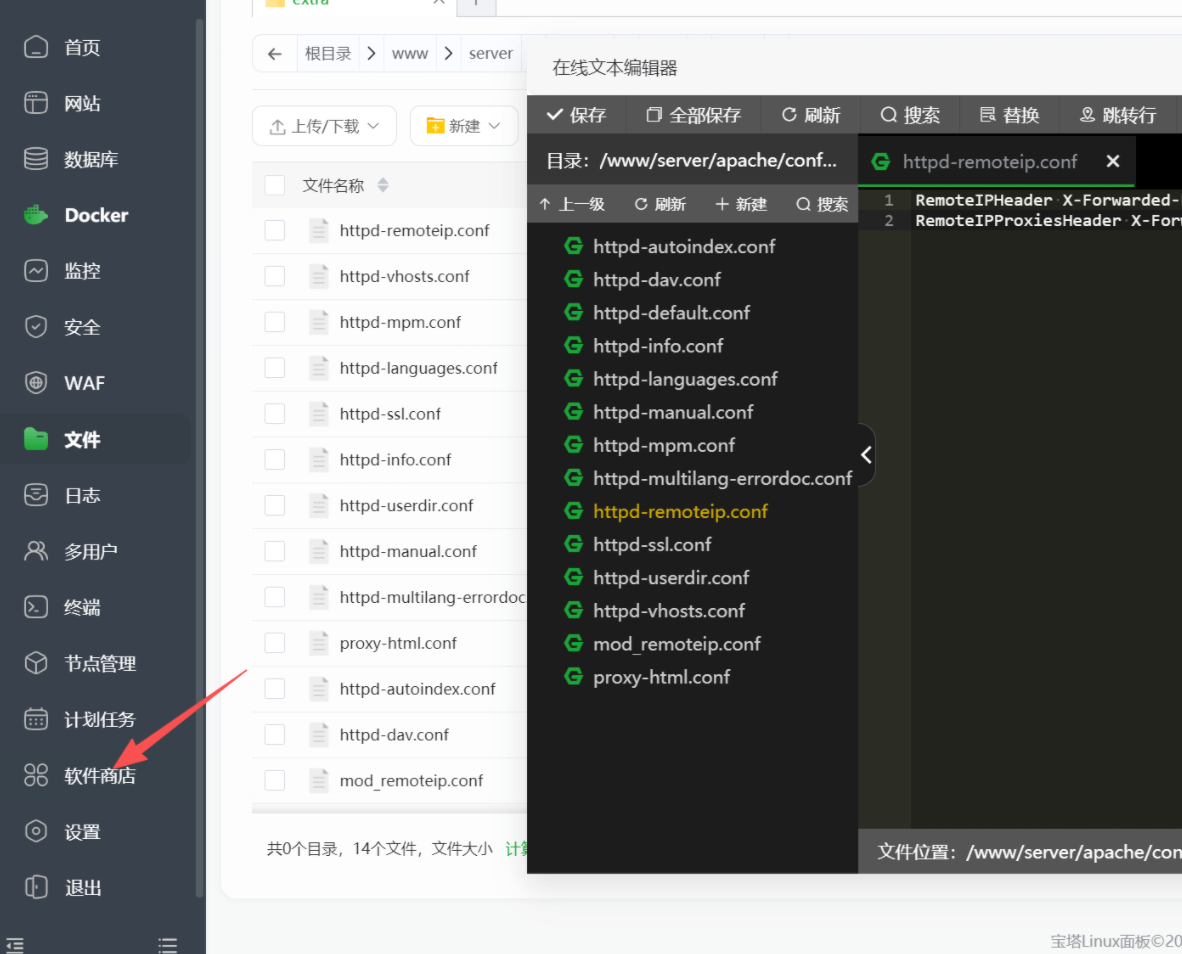Click the 设置 settings icon

35,831
